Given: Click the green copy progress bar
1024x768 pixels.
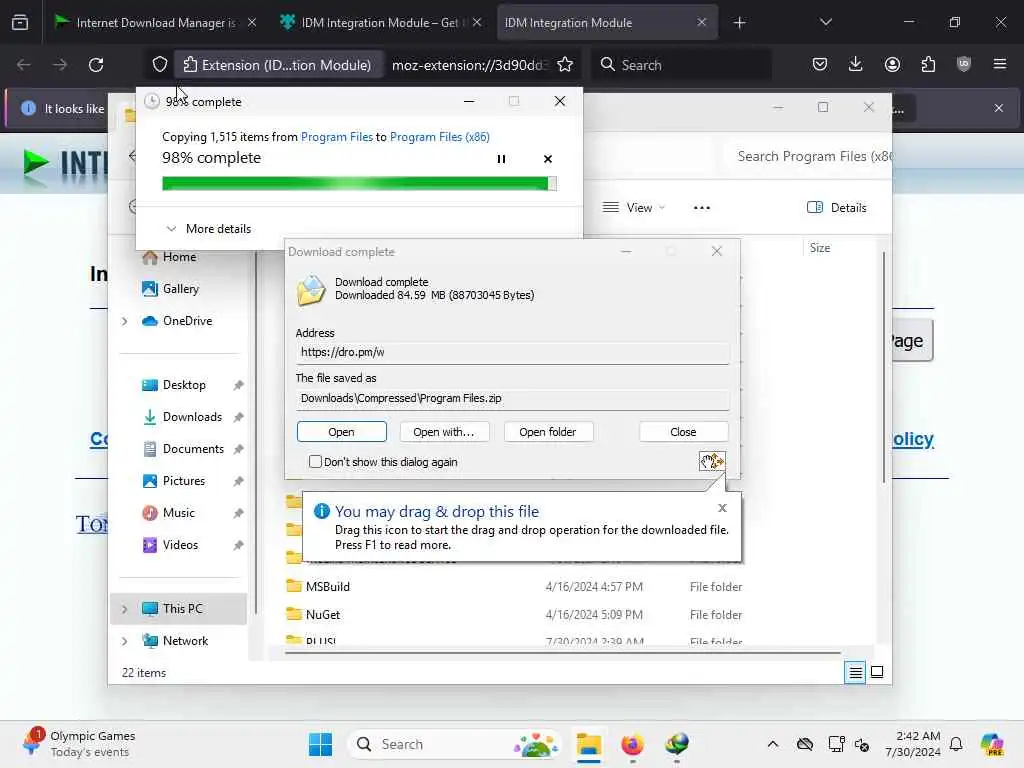Looking at the screenshot, I should pyautogui.click(x=359, y=184).
